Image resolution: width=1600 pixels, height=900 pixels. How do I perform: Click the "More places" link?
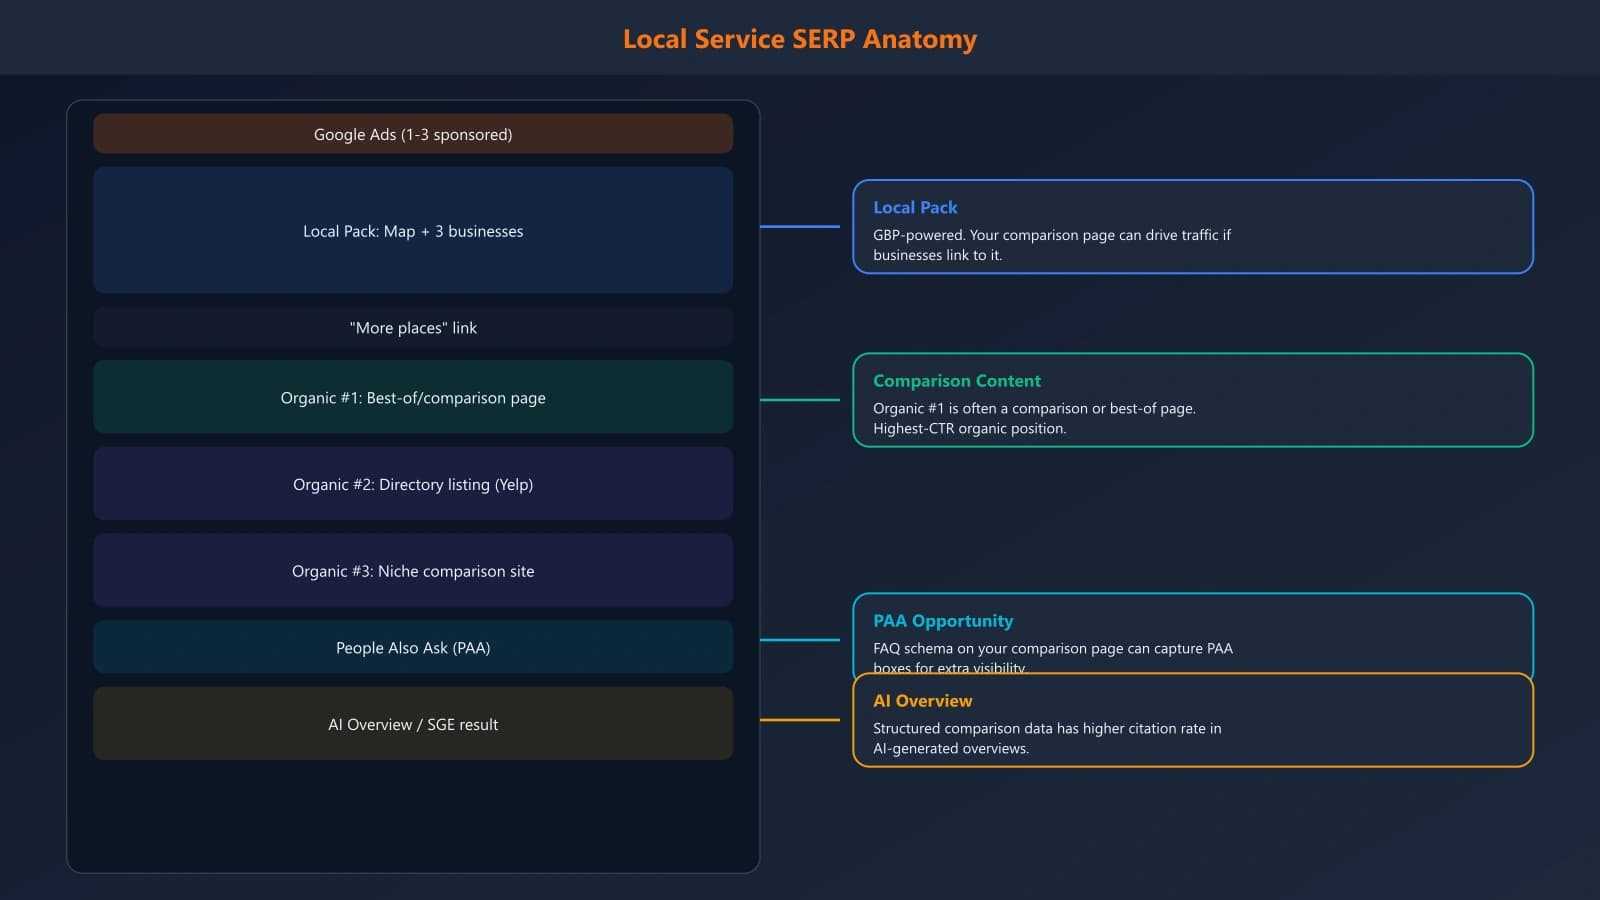click(412, 327)
